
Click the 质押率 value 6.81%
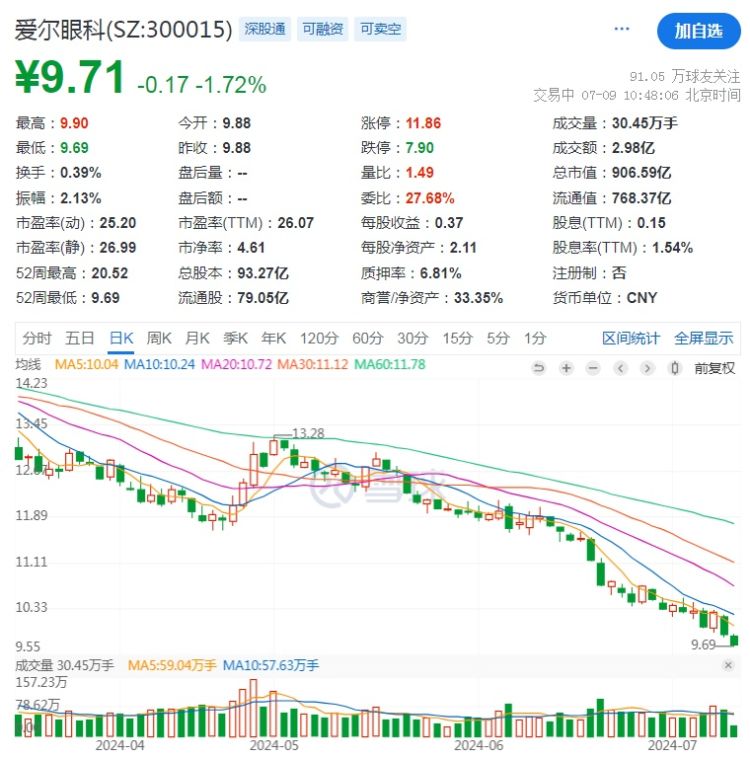tap(440, 273)
